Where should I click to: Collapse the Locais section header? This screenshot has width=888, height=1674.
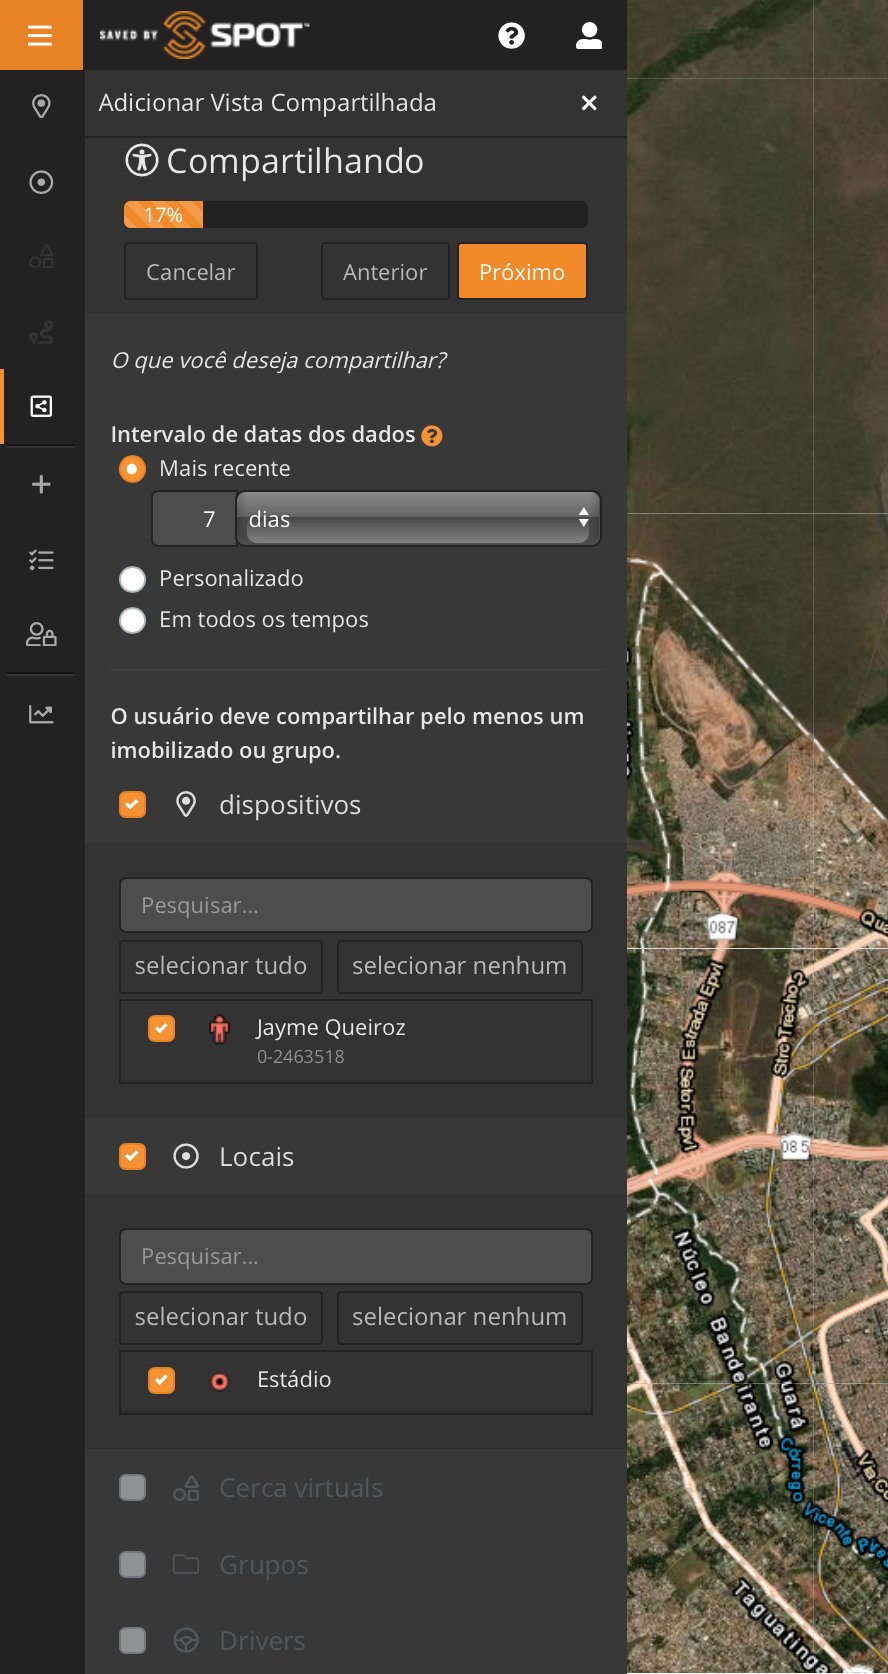pos(257,1157)
